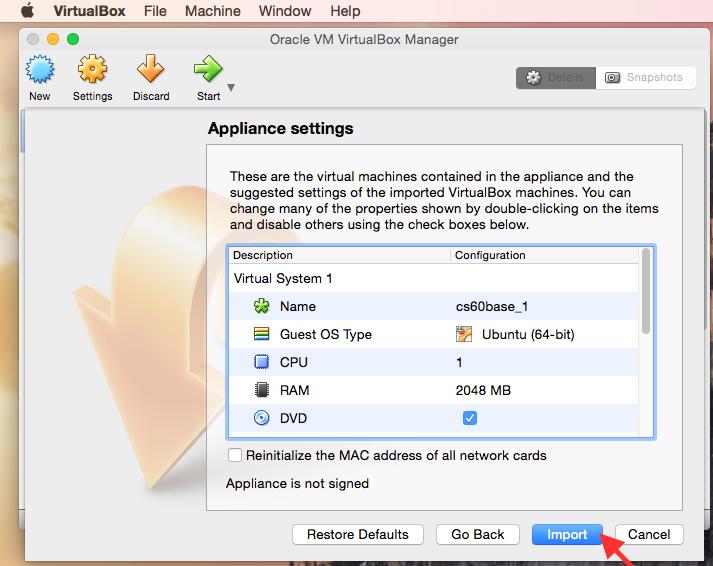
Task: Enable Reinitialize the MAC address checkbox
Action: point(235,455)
